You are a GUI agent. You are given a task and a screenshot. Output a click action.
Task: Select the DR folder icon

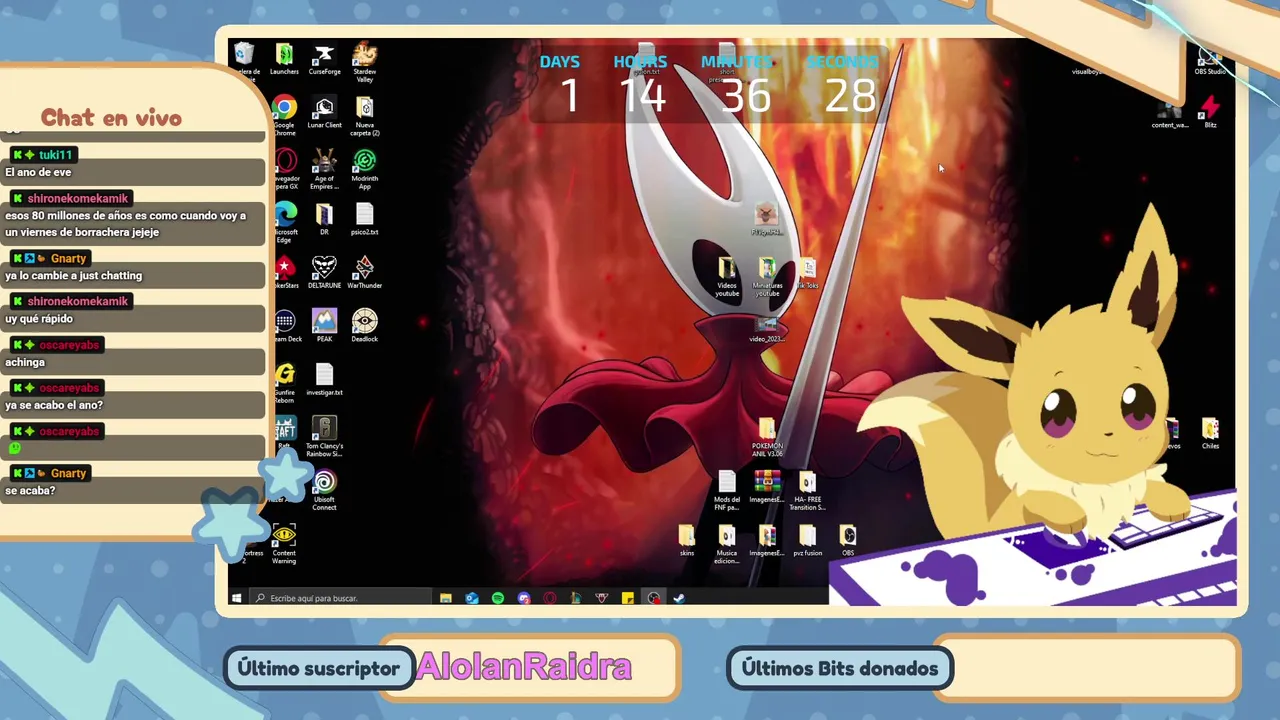point(324,220)
